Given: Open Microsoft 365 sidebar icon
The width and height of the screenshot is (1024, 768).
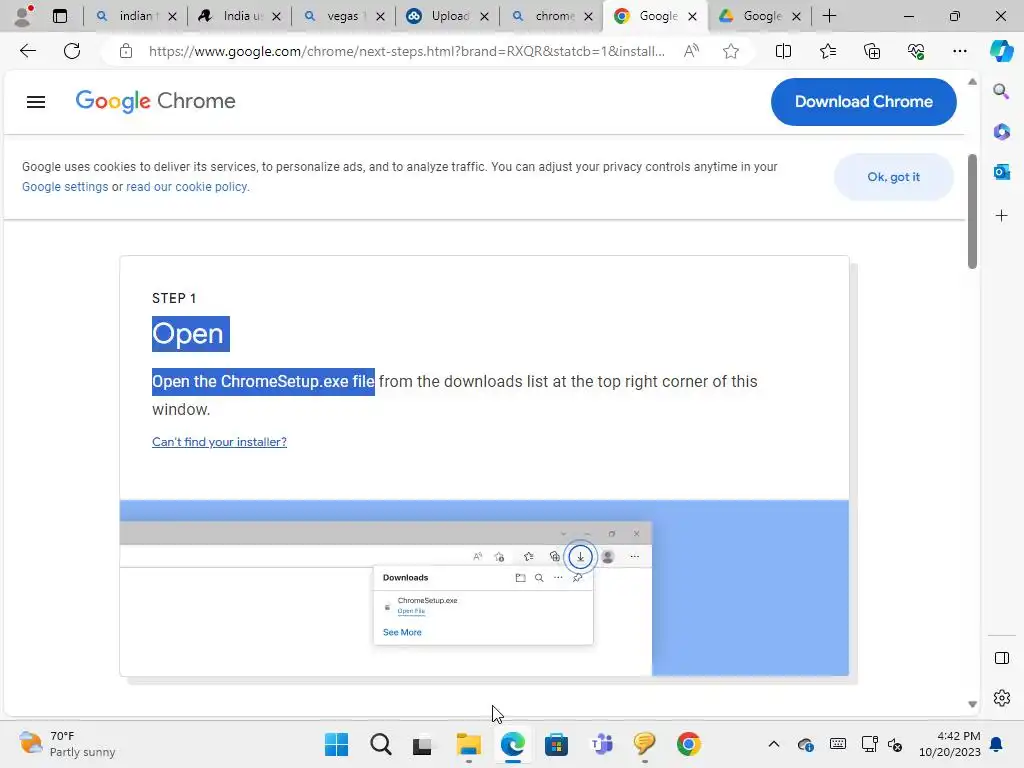Looking at the screenshot, I should (x=1001, y=131).
